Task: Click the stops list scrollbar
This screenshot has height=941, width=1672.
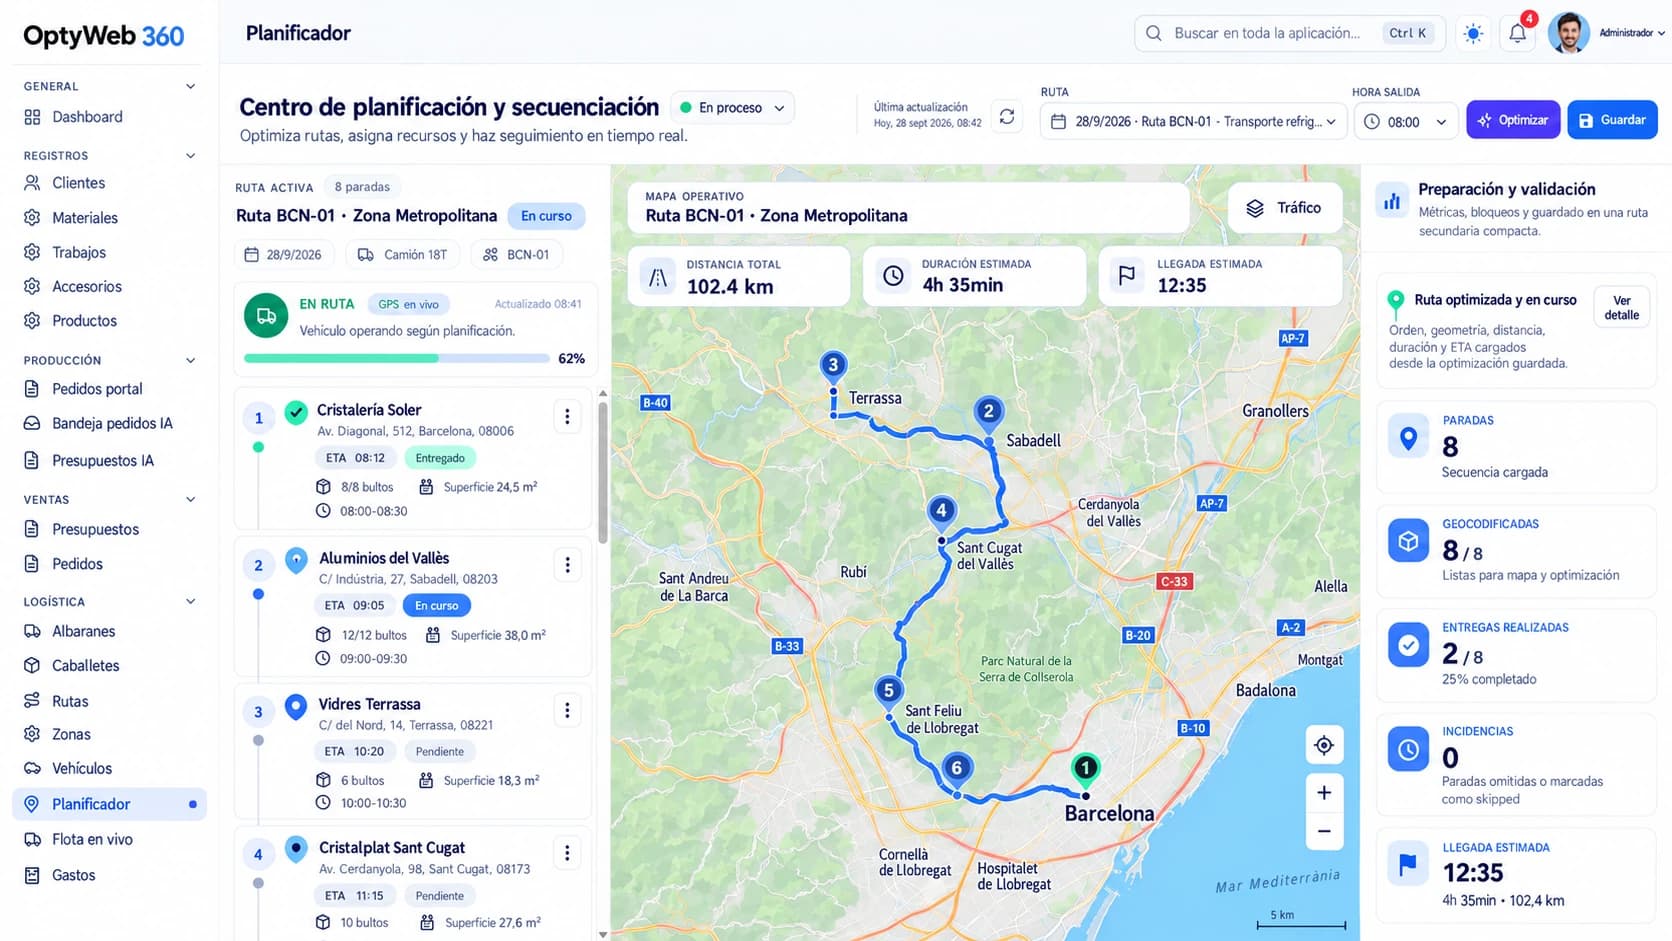Action: (x=602, y=472)
